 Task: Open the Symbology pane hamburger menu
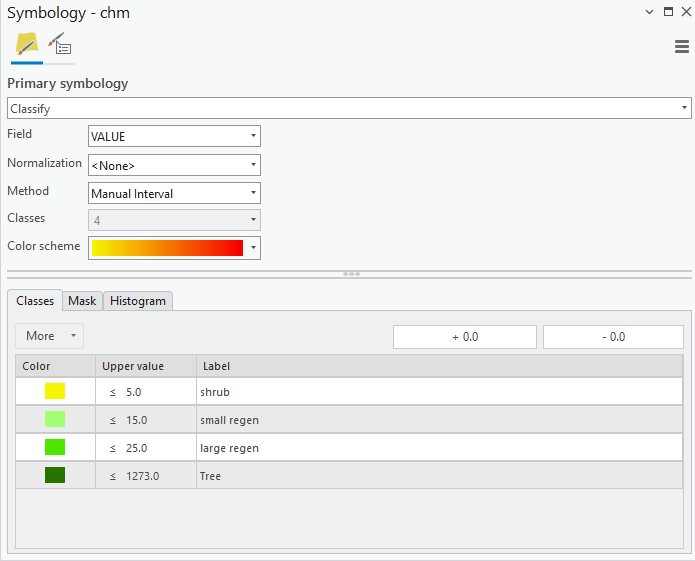(682, 47)
